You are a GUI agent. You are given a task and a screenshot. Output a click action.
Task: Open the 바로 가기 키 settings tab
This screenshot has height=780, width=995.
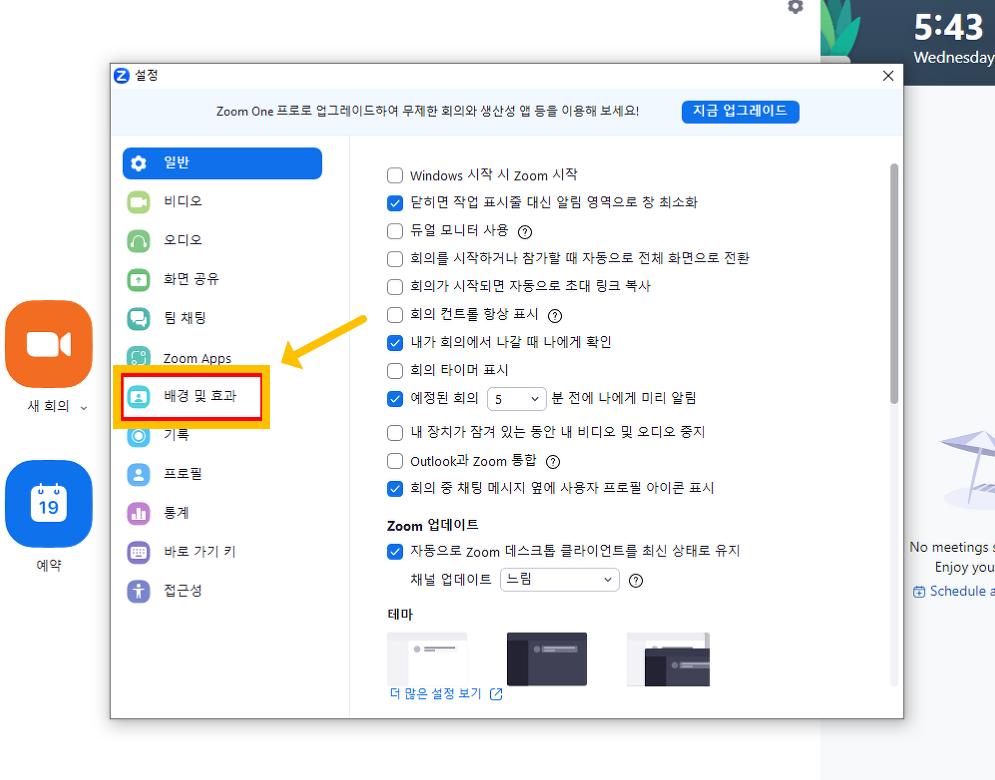pos(222,553)
